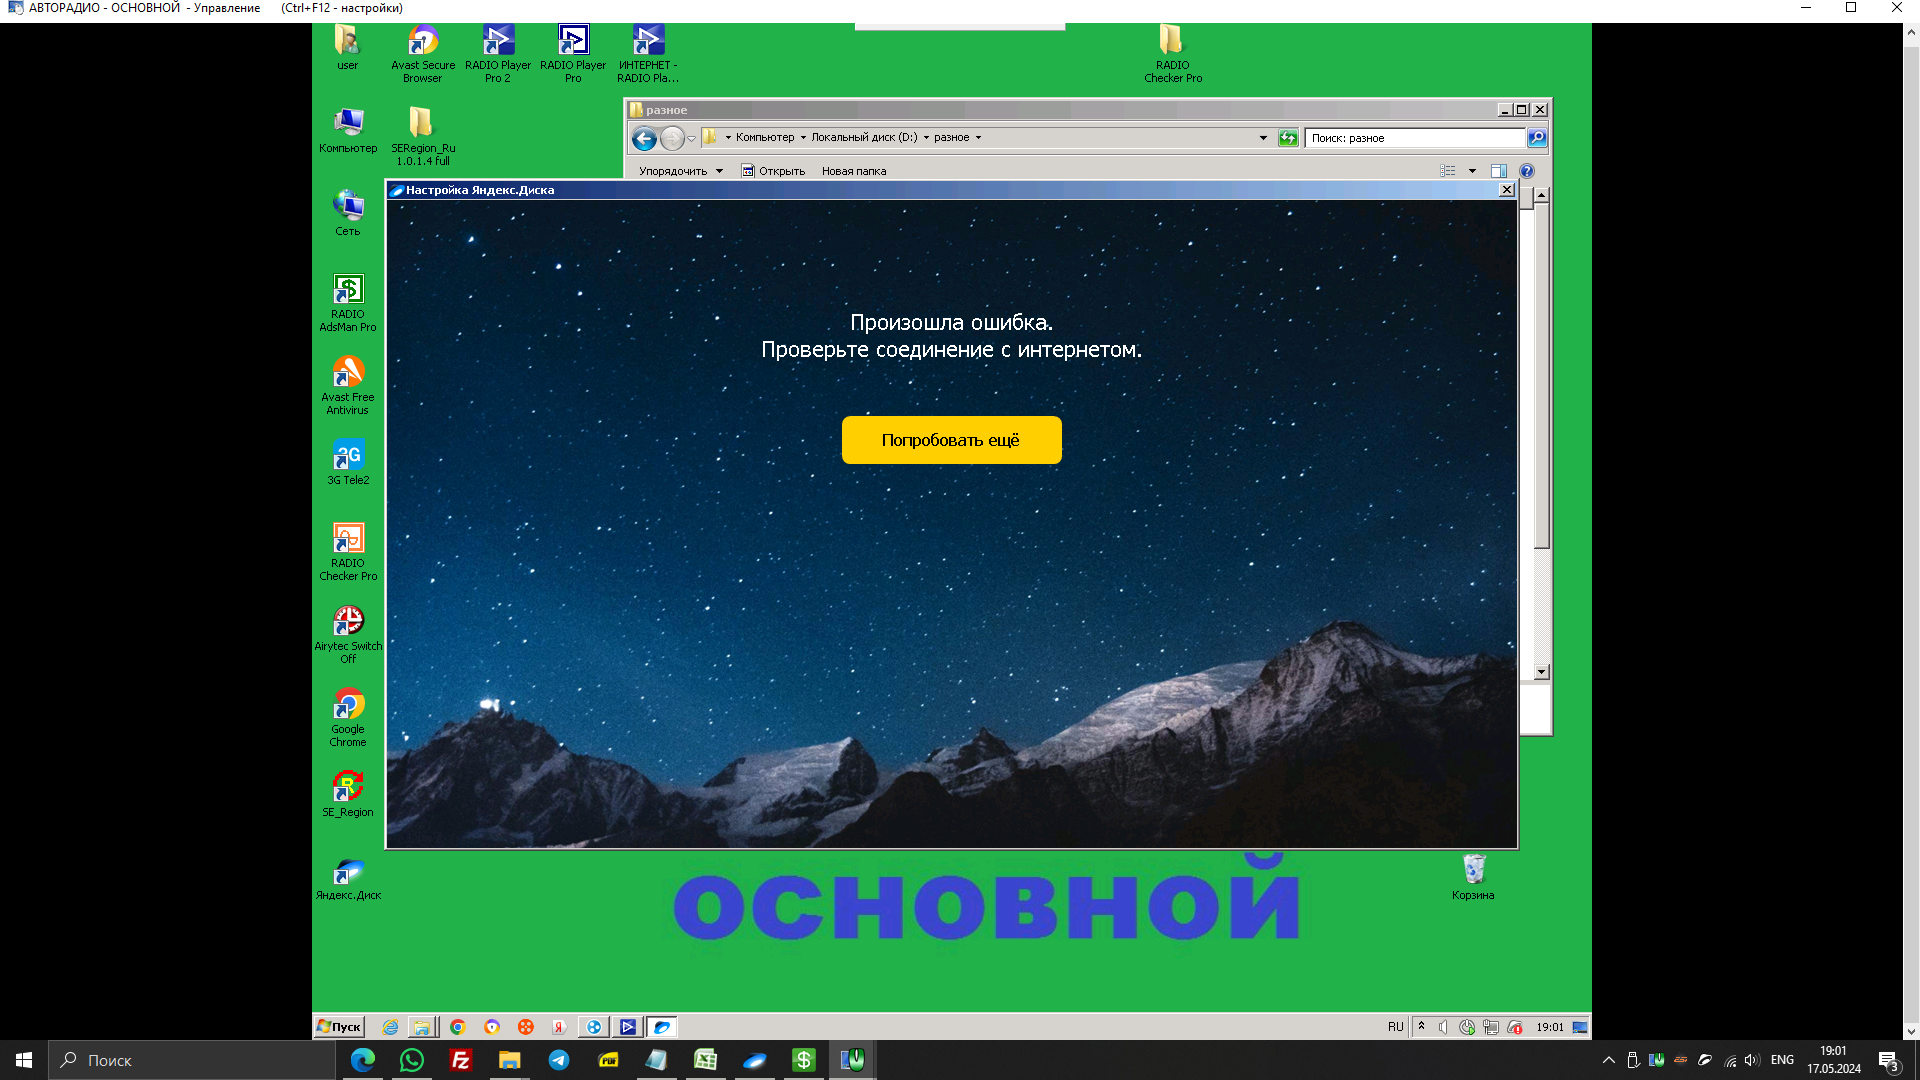Viewport: 1920px width, 1080px height.
Task: Launch Avast Secure Browser desktop shortcut
Action: [423, 54]
